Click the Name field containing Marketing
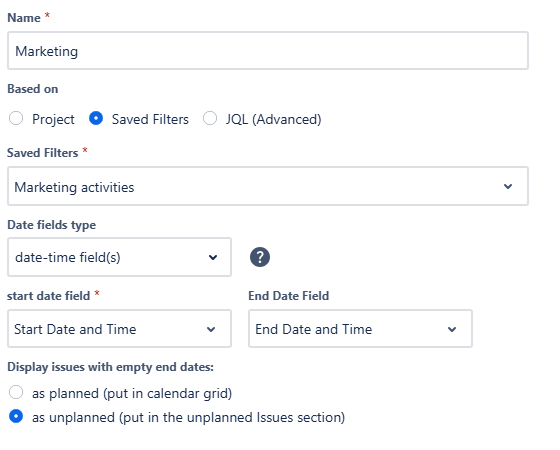560x450 pixels. click(268, 51)
